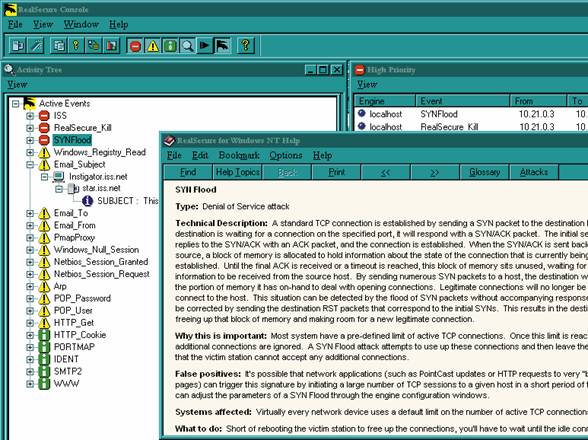Expand the Windows_Registry_Read node
Image resolution: width=588 pixels, height=440 pixels.
coord(30,153)
